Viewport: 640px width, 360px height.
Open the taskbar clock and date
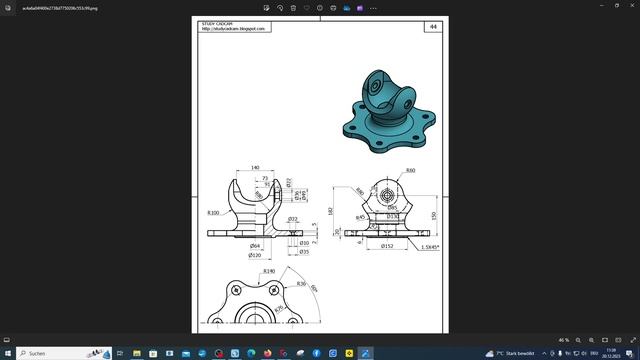pyautogui.click(x=611, y=353)
